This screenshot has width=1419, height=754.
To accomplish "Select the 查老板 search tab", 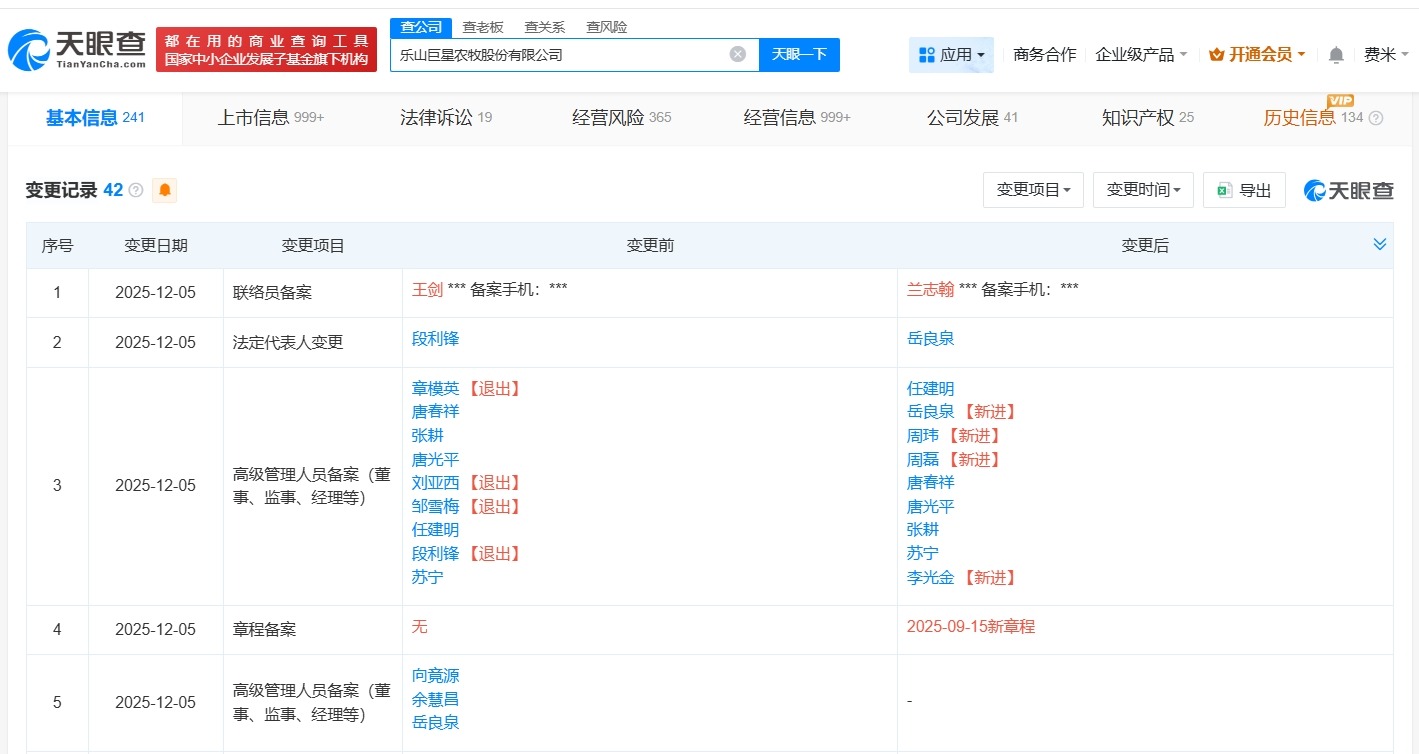I will tap(483, 27).
